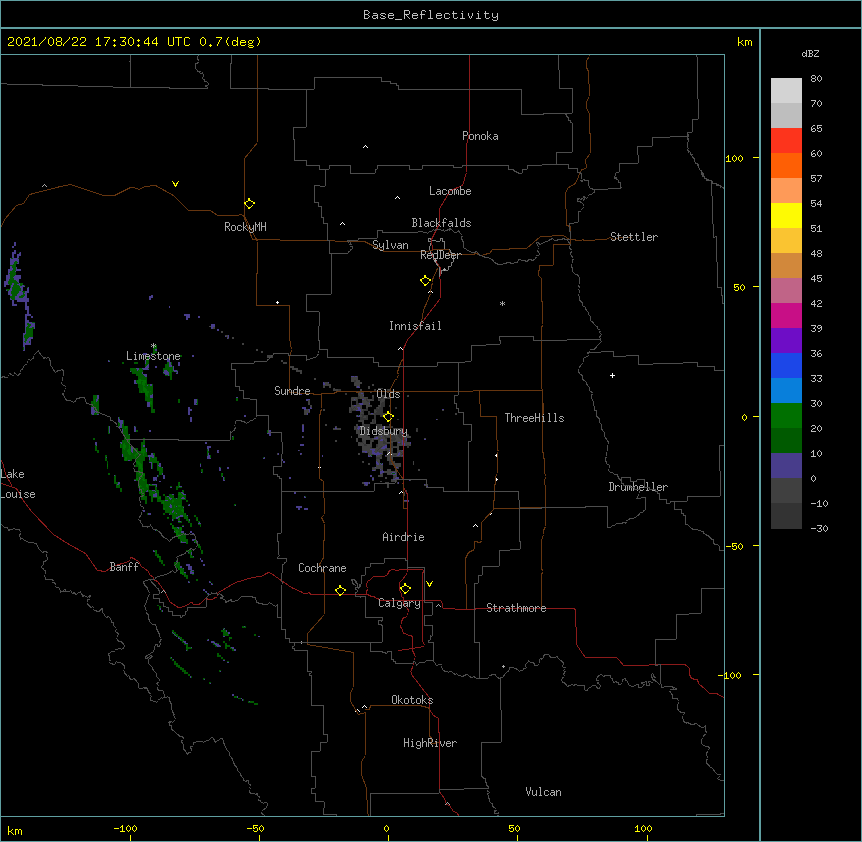Select the purple 39-36 dBZ legend swatch
Screen dimensions: 862x842
coord(786,340)
